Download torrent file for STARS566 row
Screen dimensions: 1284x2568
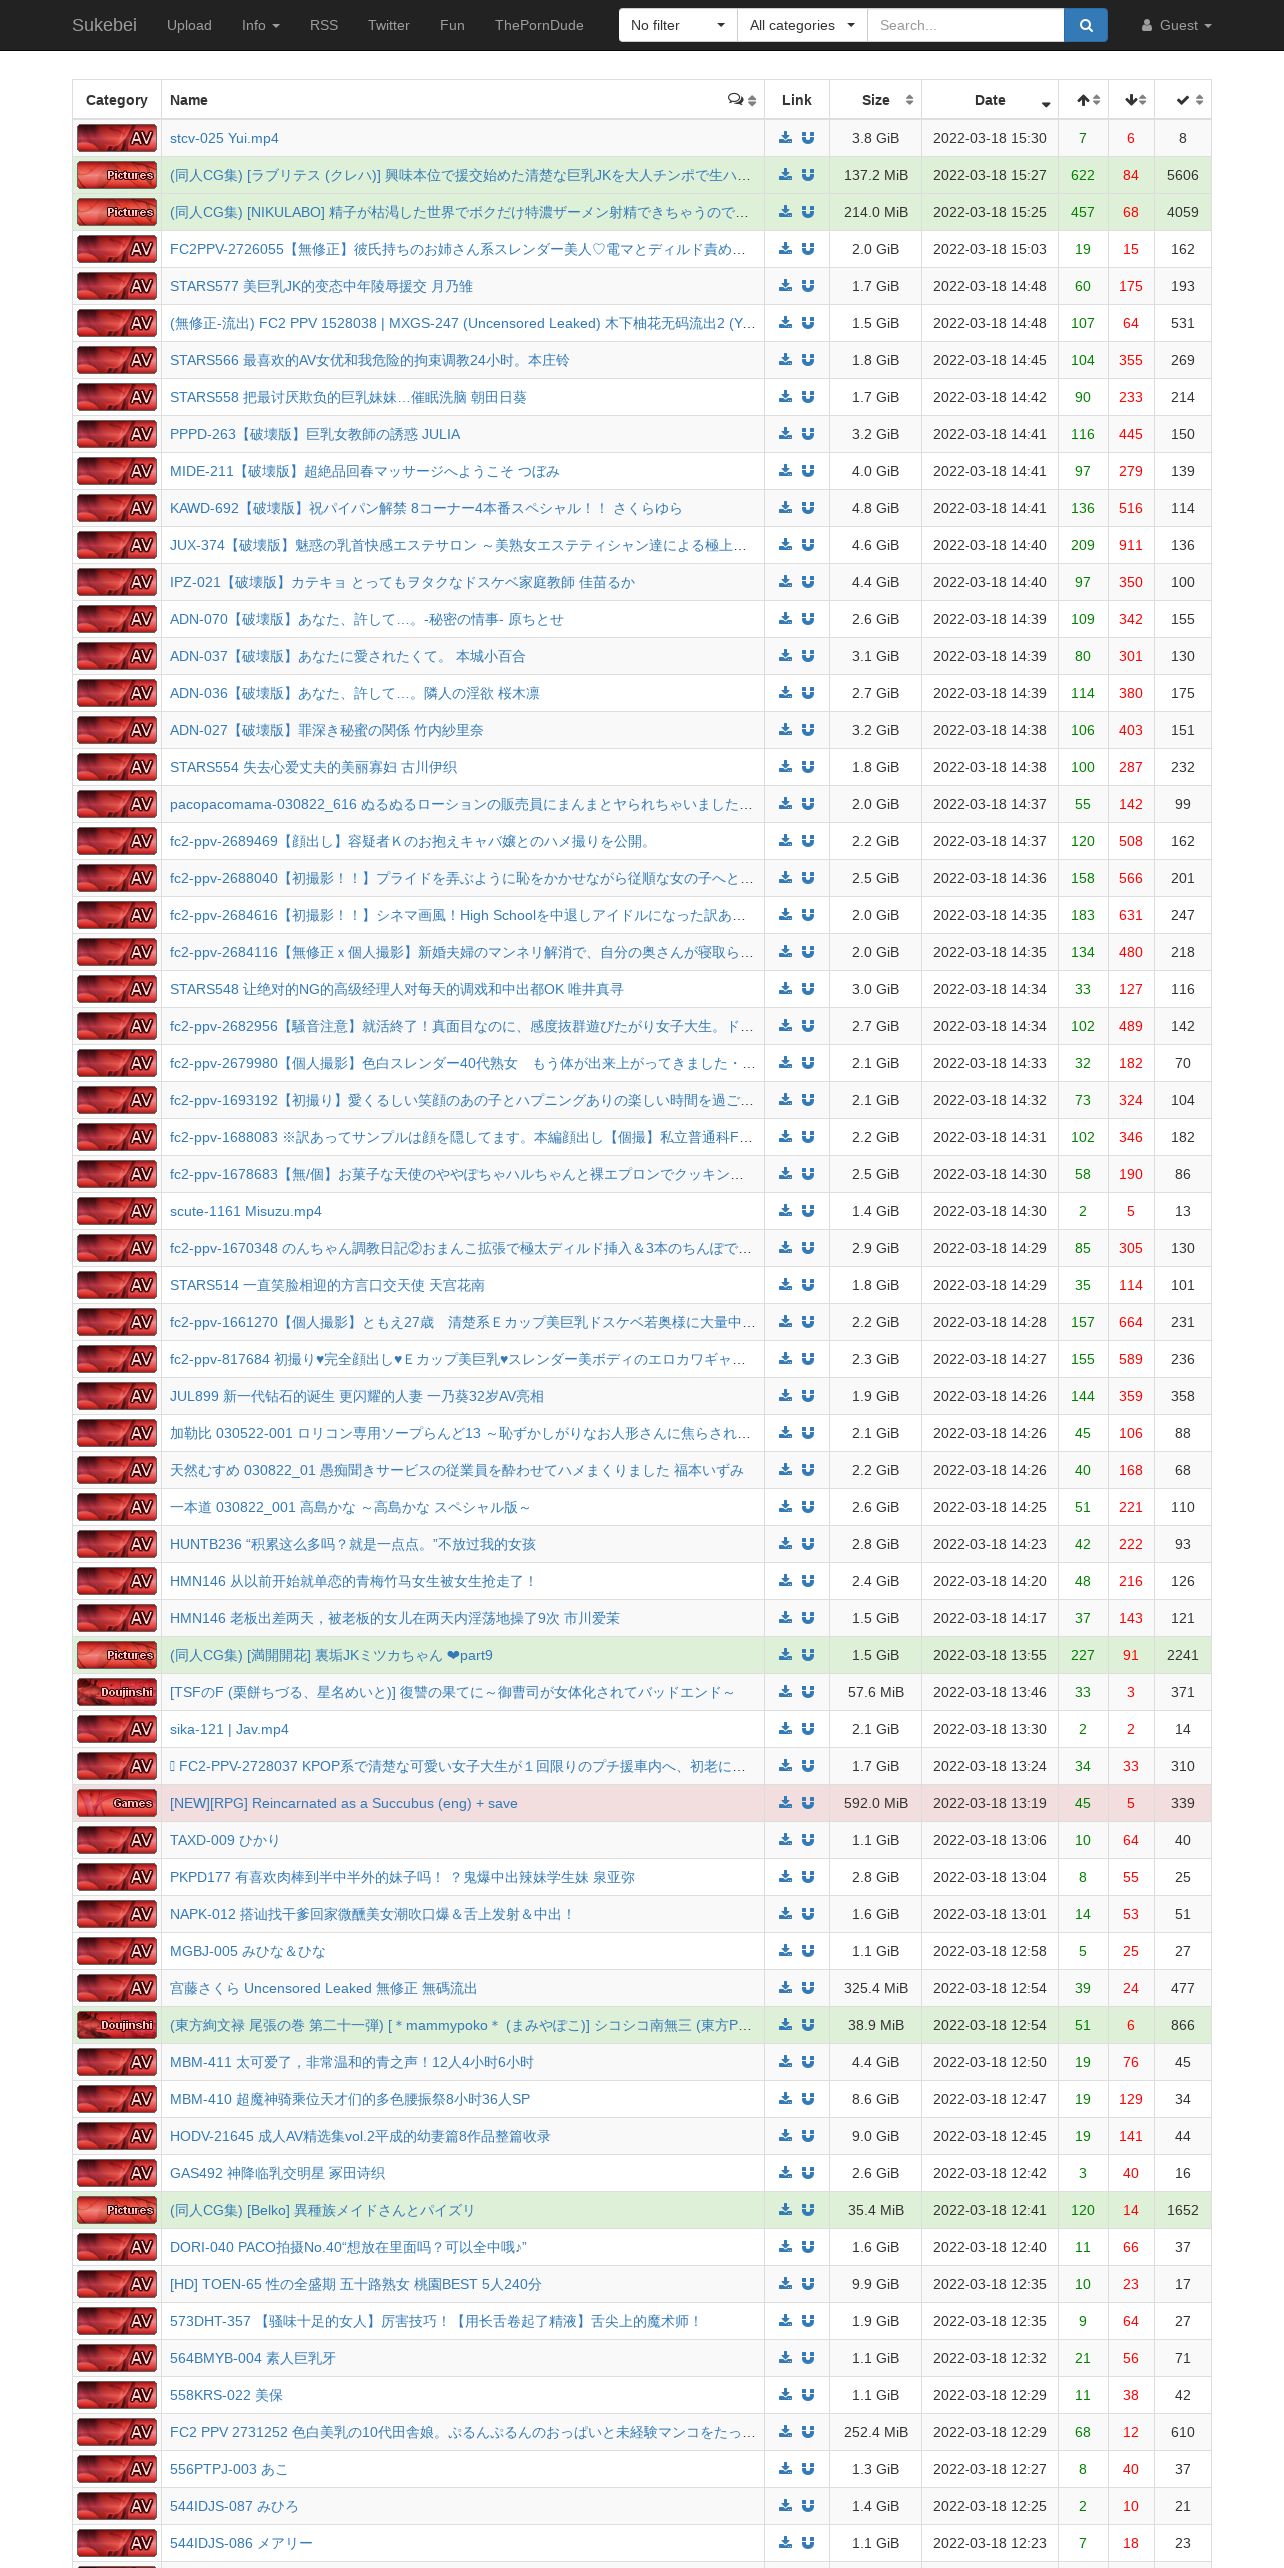click(786, 360)
